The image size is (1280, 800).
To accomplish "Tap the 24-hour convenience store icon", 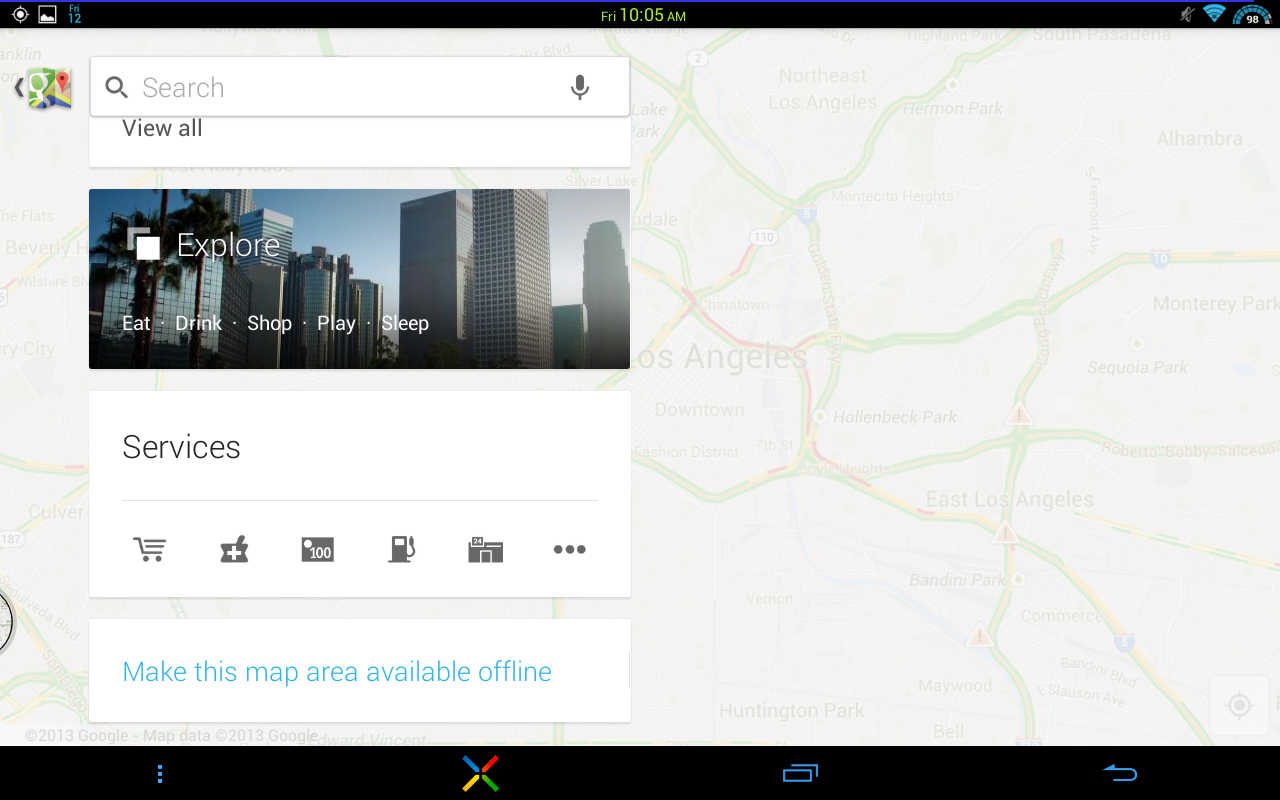I will point(486,549).
